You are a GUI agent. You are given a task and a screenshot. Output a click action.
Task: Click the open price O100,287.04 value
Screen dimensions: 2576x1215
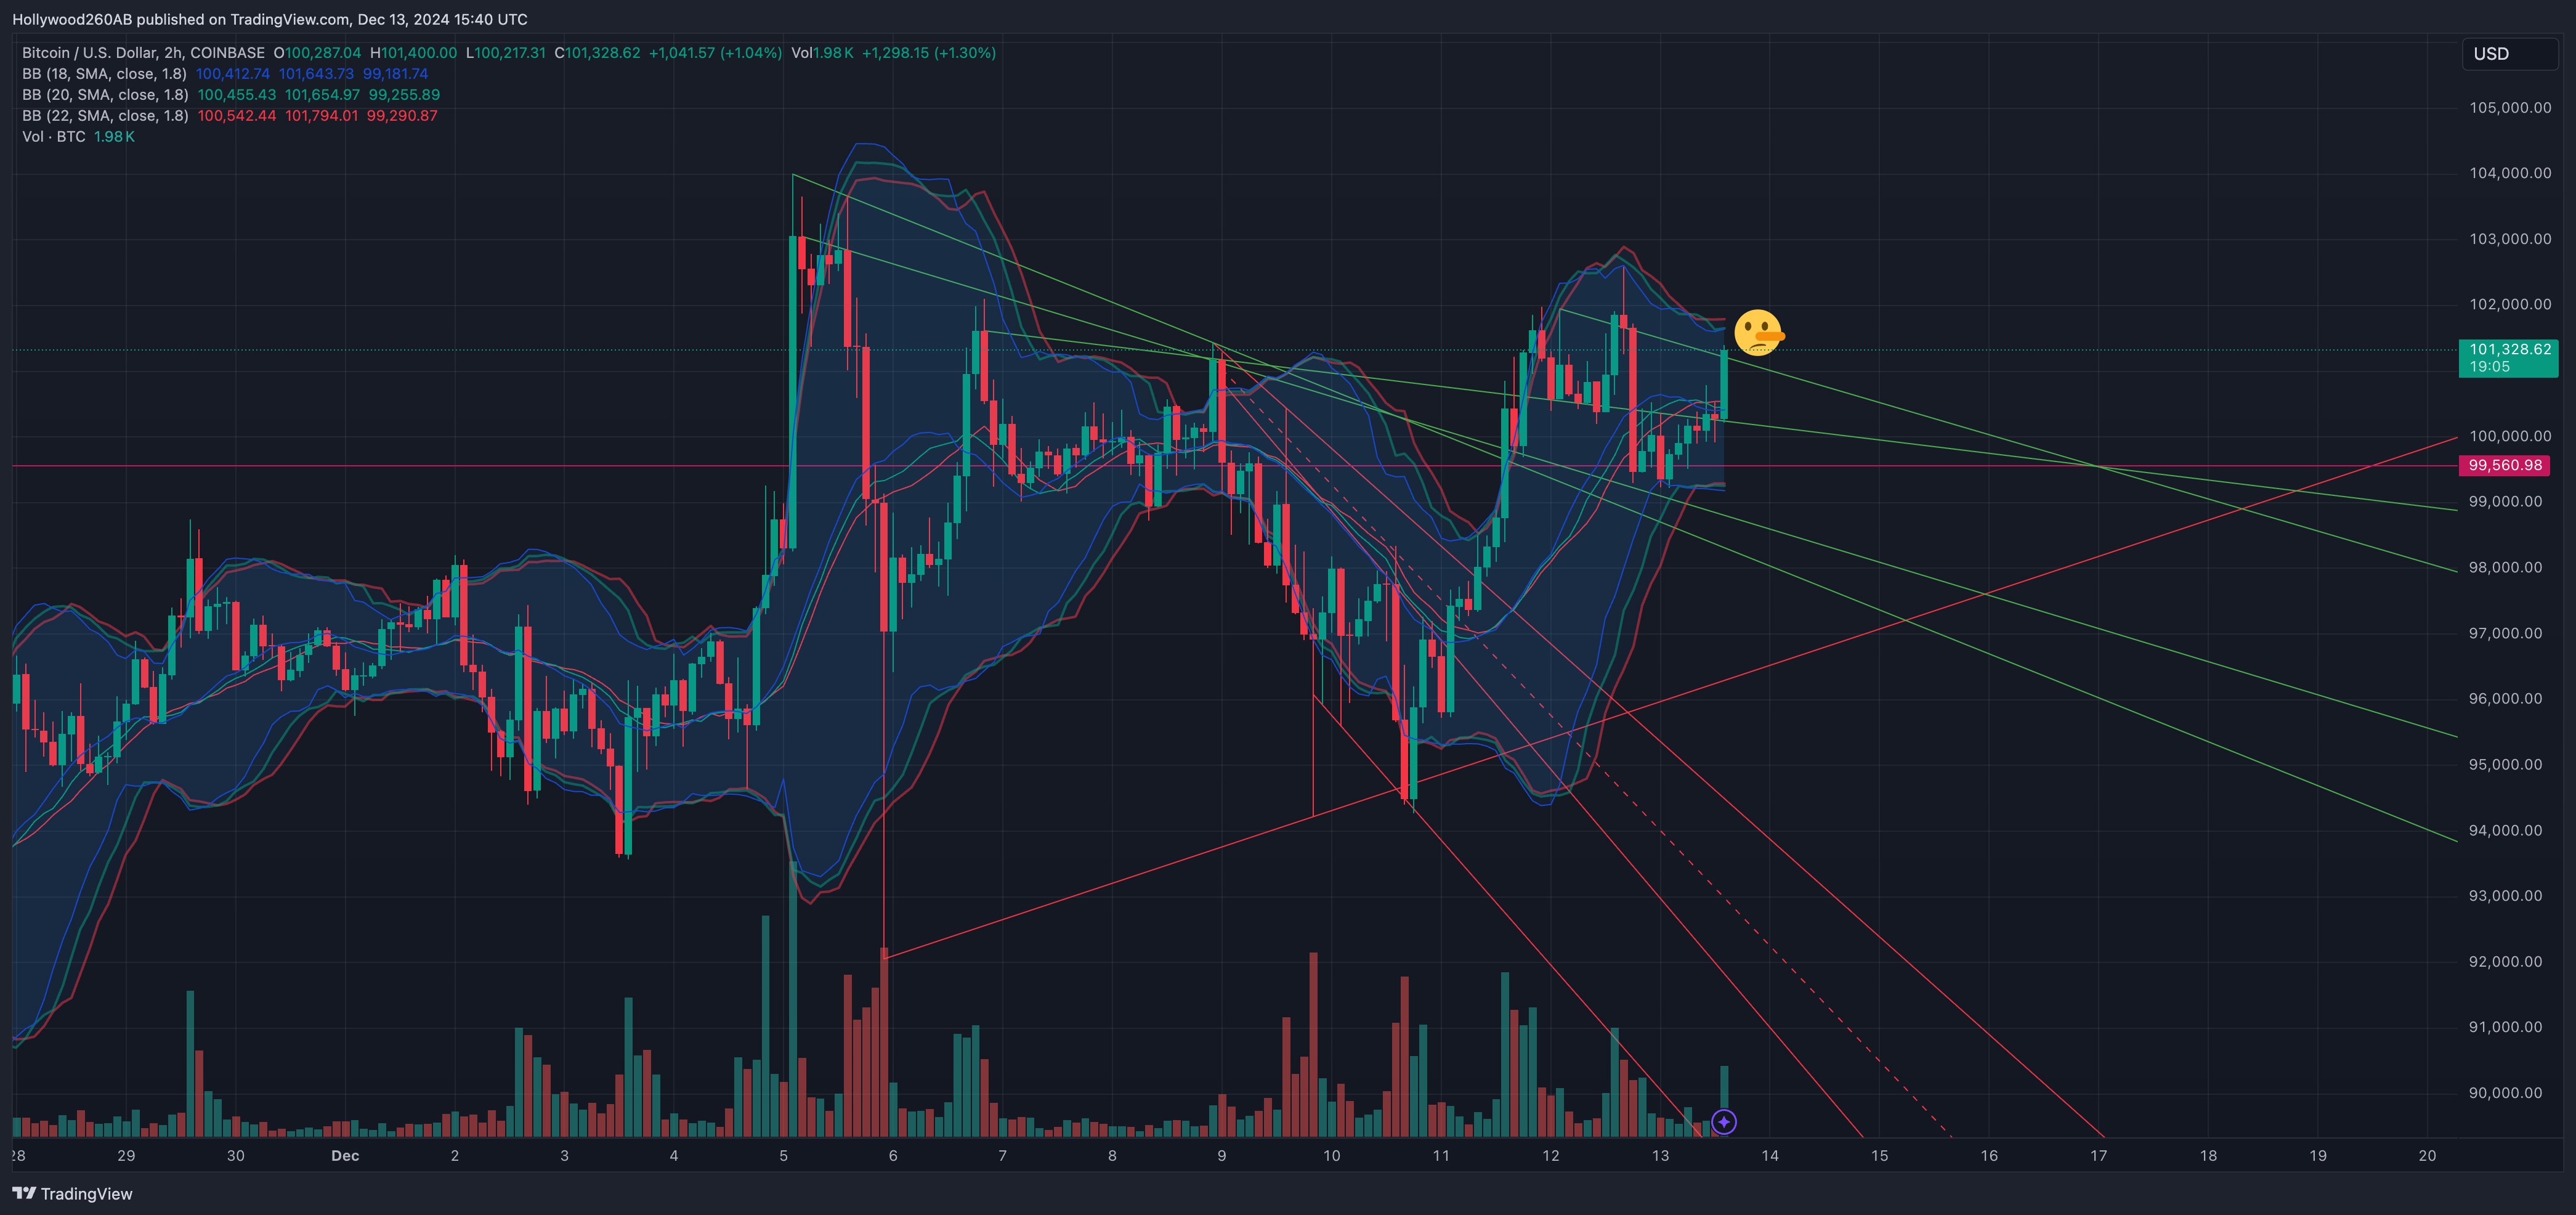(x=317, y=53)
